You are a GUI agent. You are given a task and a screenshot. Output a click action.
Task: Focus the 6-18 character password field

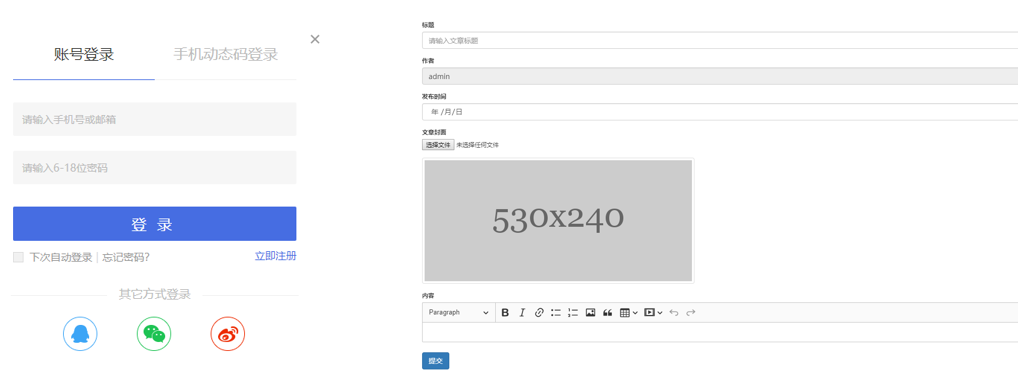point(155,168)
